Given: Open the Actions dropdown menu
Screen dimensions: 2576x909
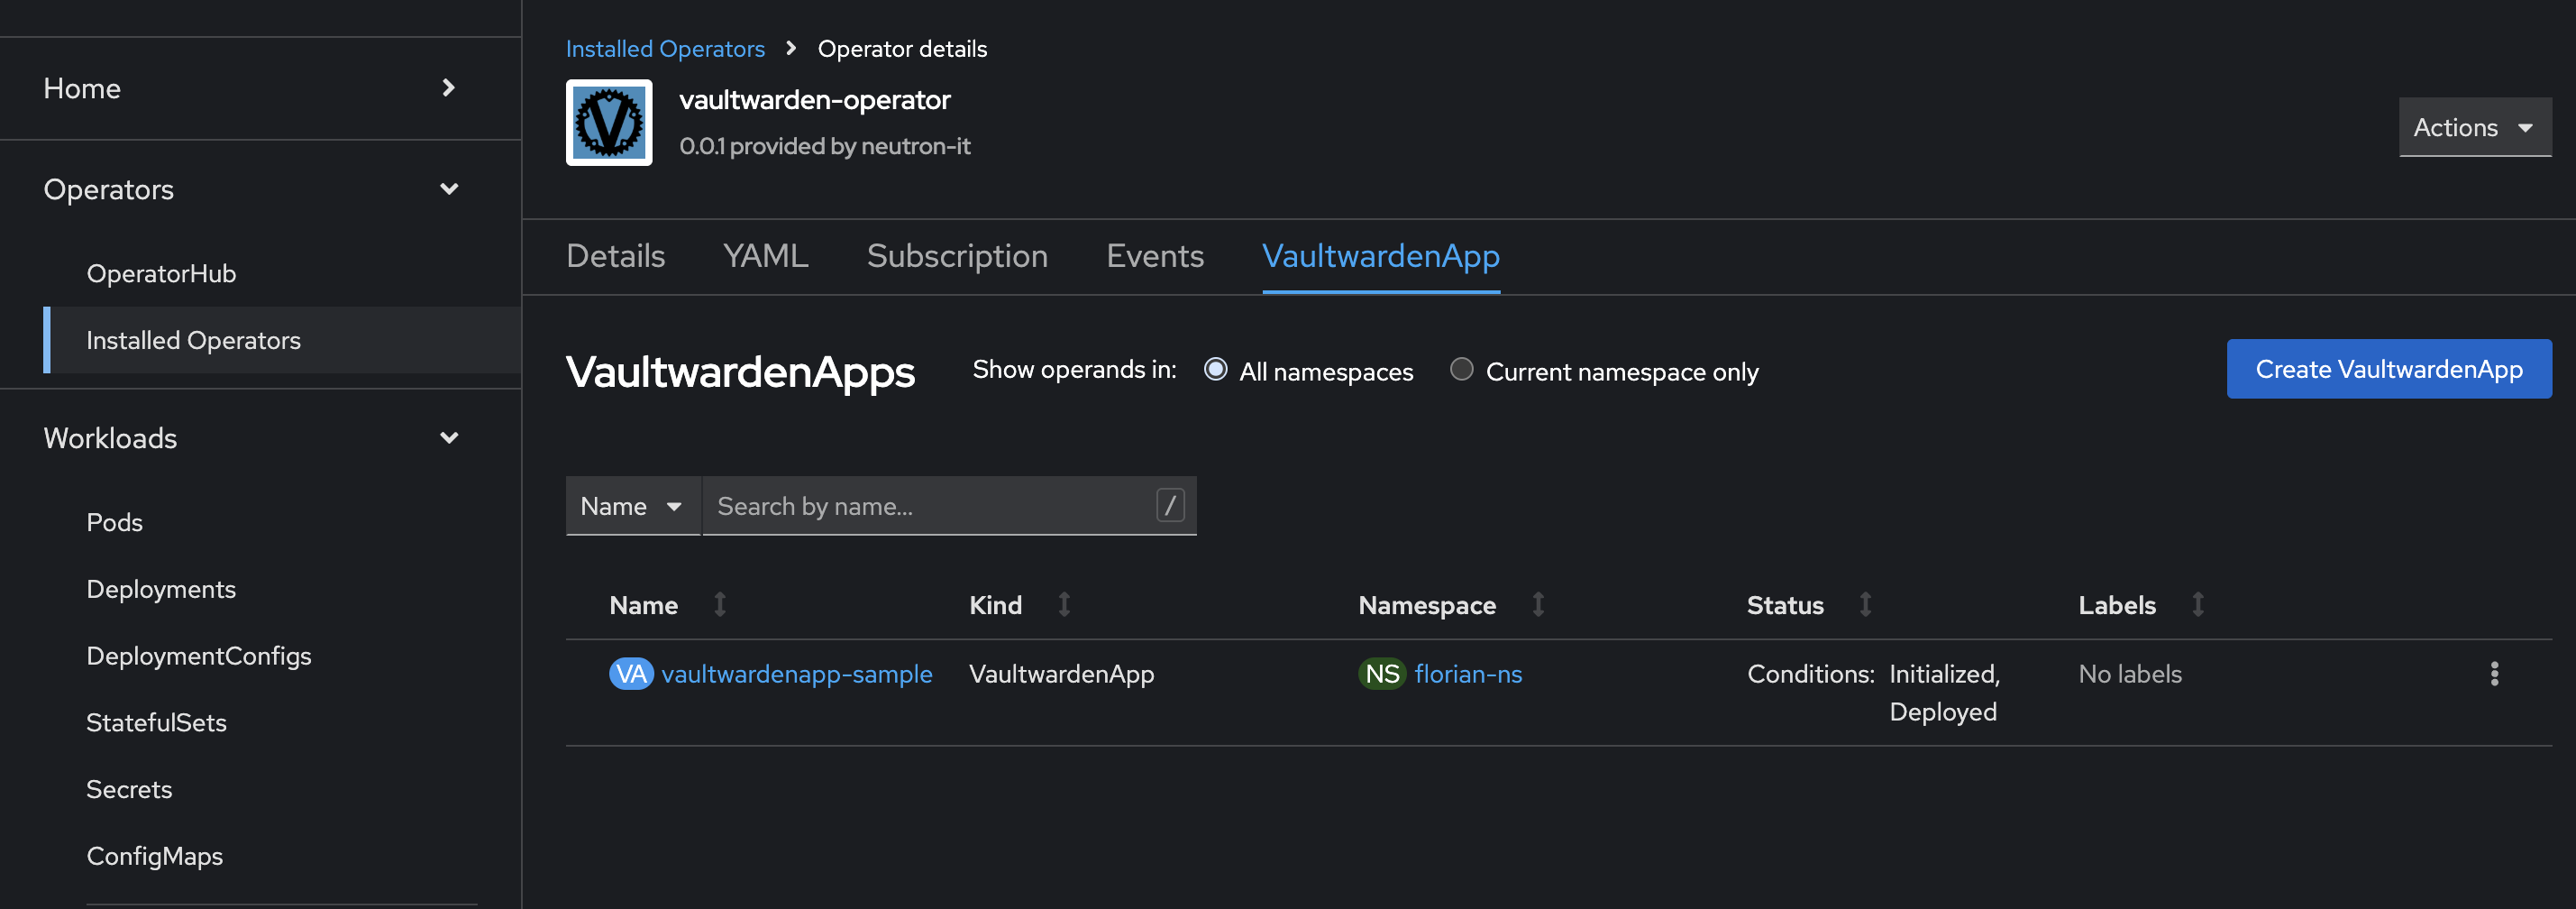Looking at the screenshot, I should click(x=2475, y=127).
